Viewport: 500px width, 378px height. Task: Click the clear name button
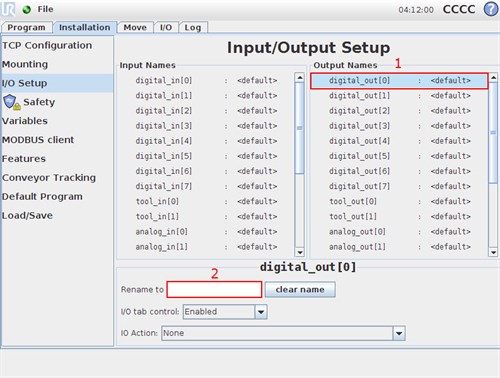(x=300, y=290)
